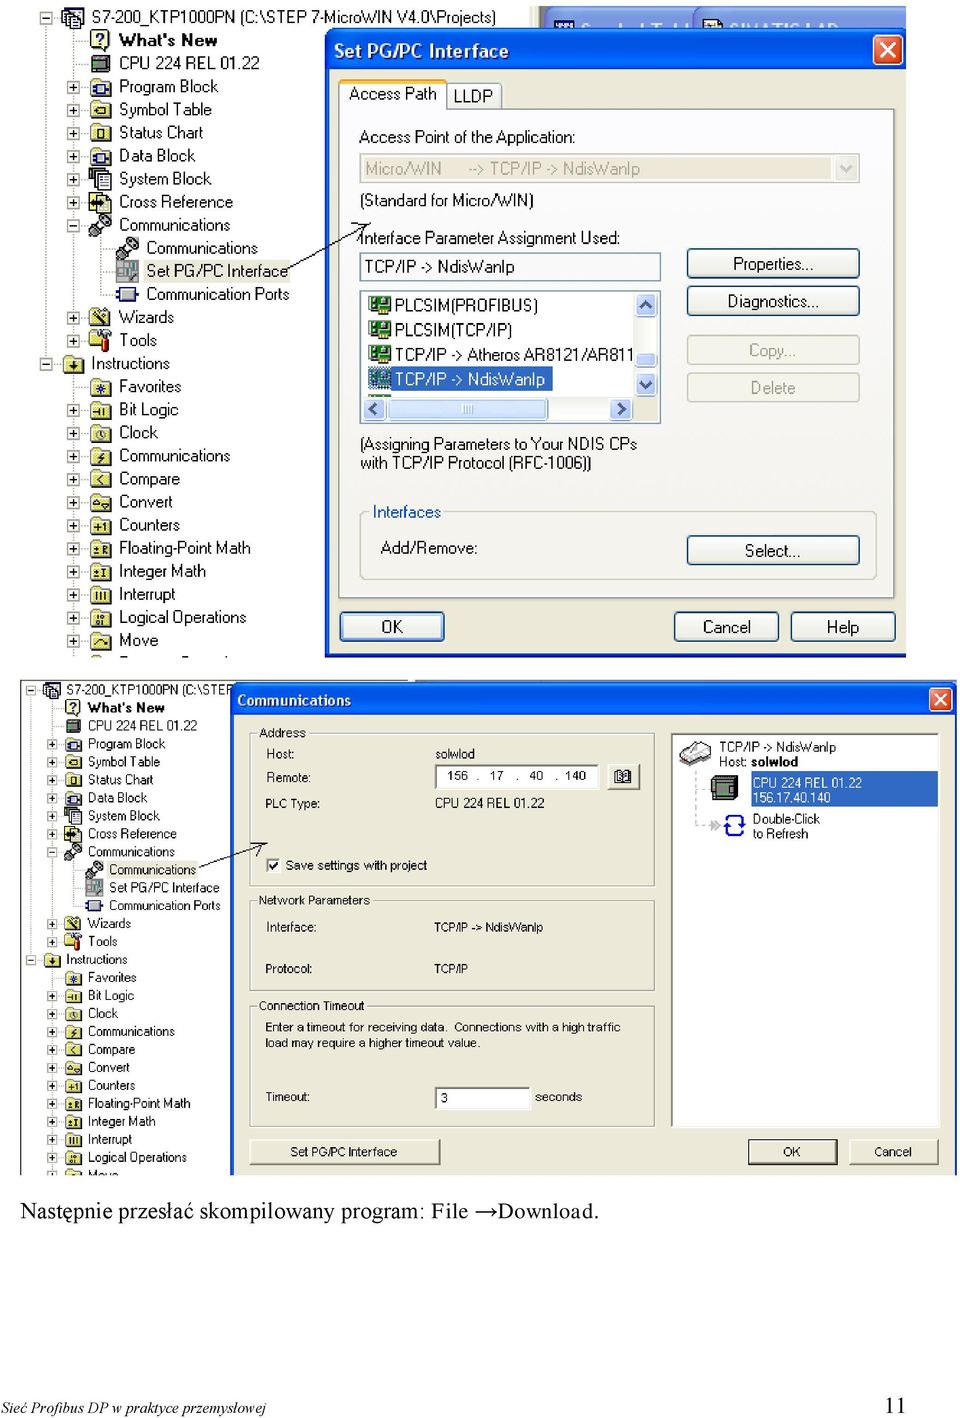Click the Remote IP address field
This screenshot has height=1418, width=960.
tap(516, 776)
